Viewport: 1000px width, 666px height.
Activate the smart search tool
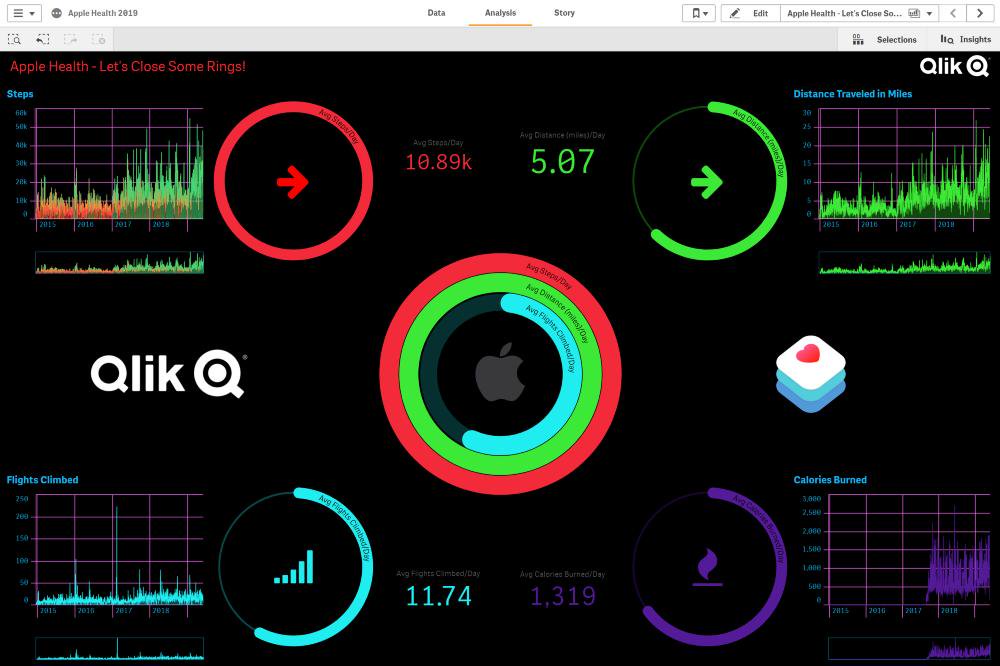[x=15, y=40]
